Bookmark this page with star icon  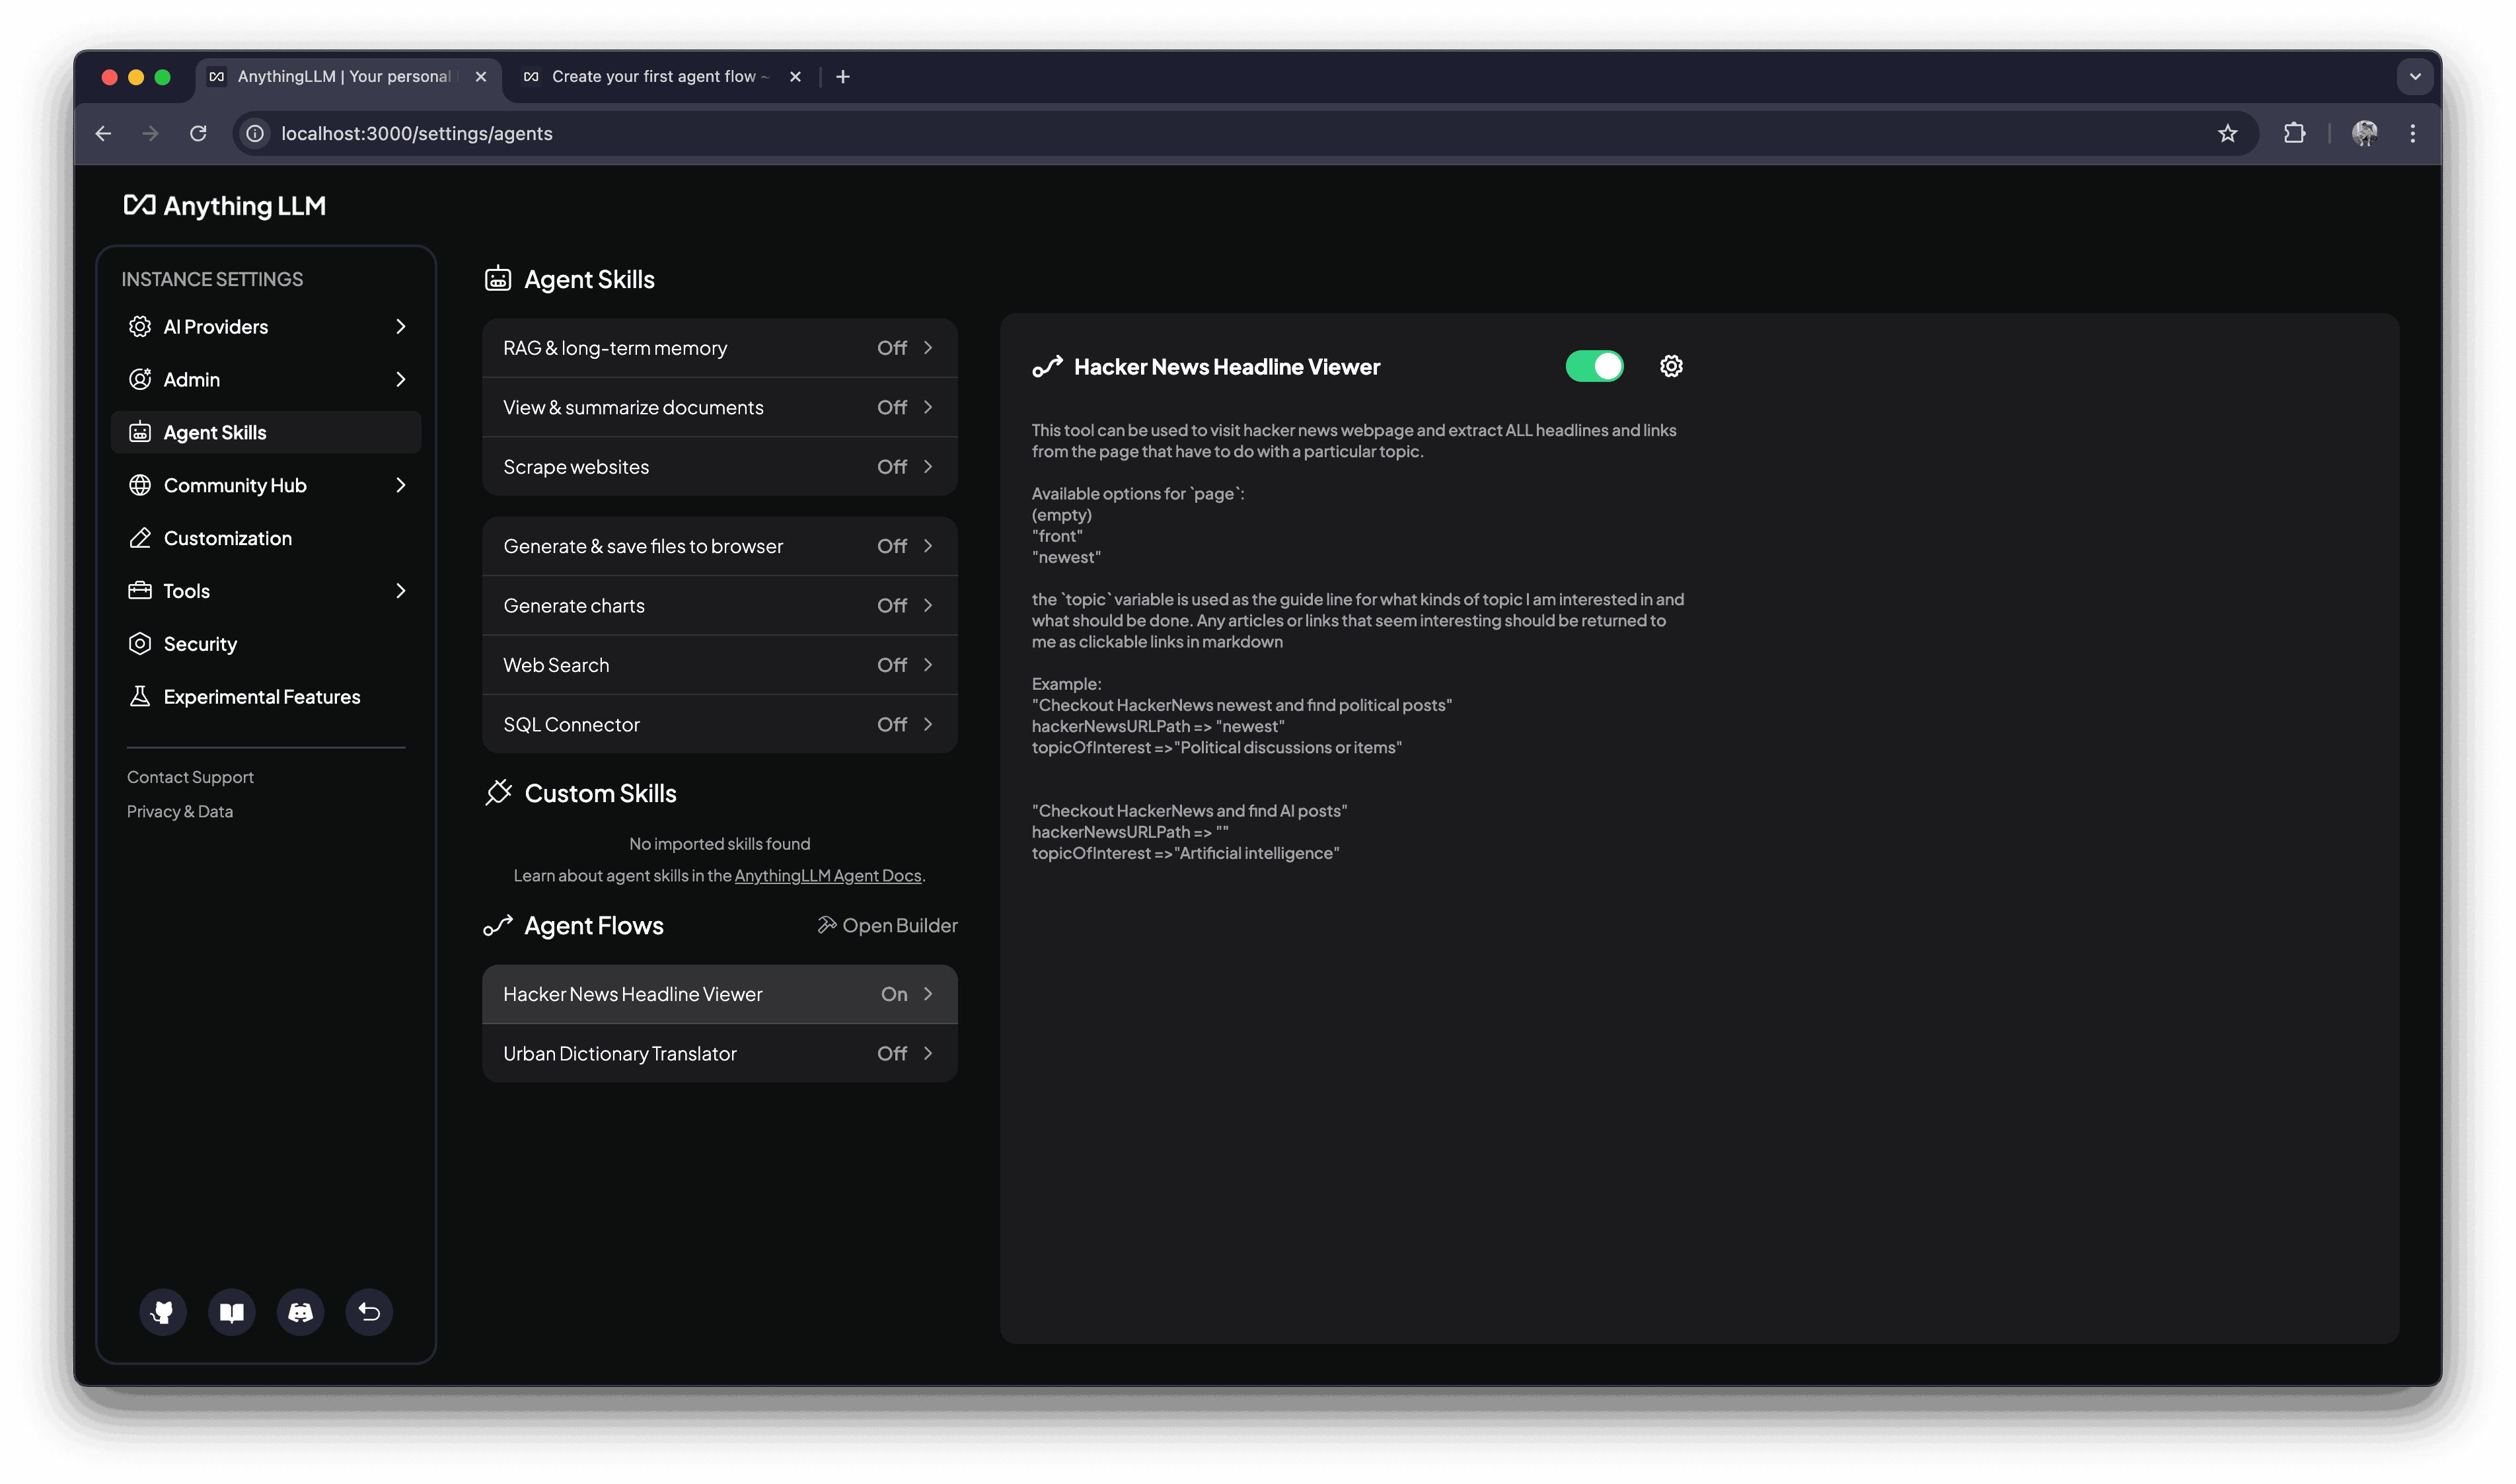(2227, 133)
